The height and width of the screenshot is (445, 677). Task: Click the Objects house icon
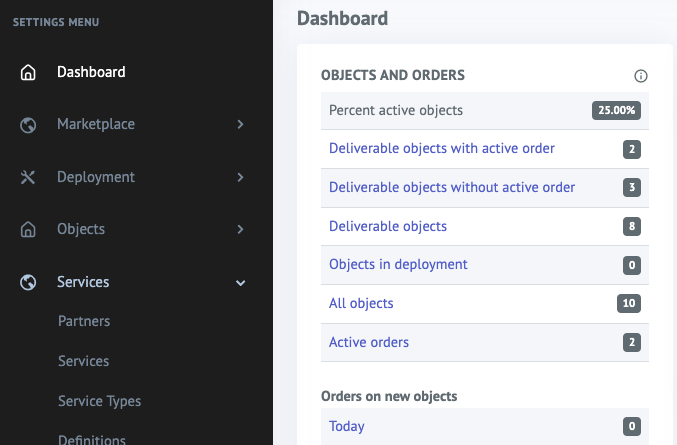click(28, 230)
